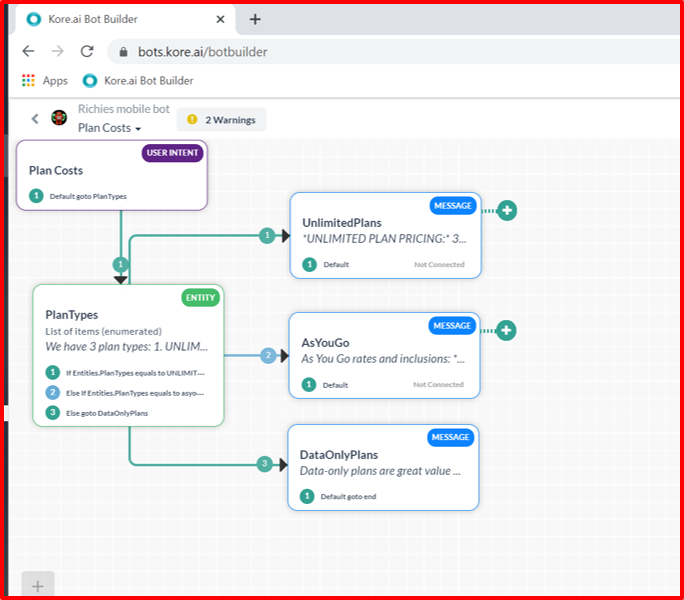Open the Plan Costs task dropdown

tap(109, 128)
